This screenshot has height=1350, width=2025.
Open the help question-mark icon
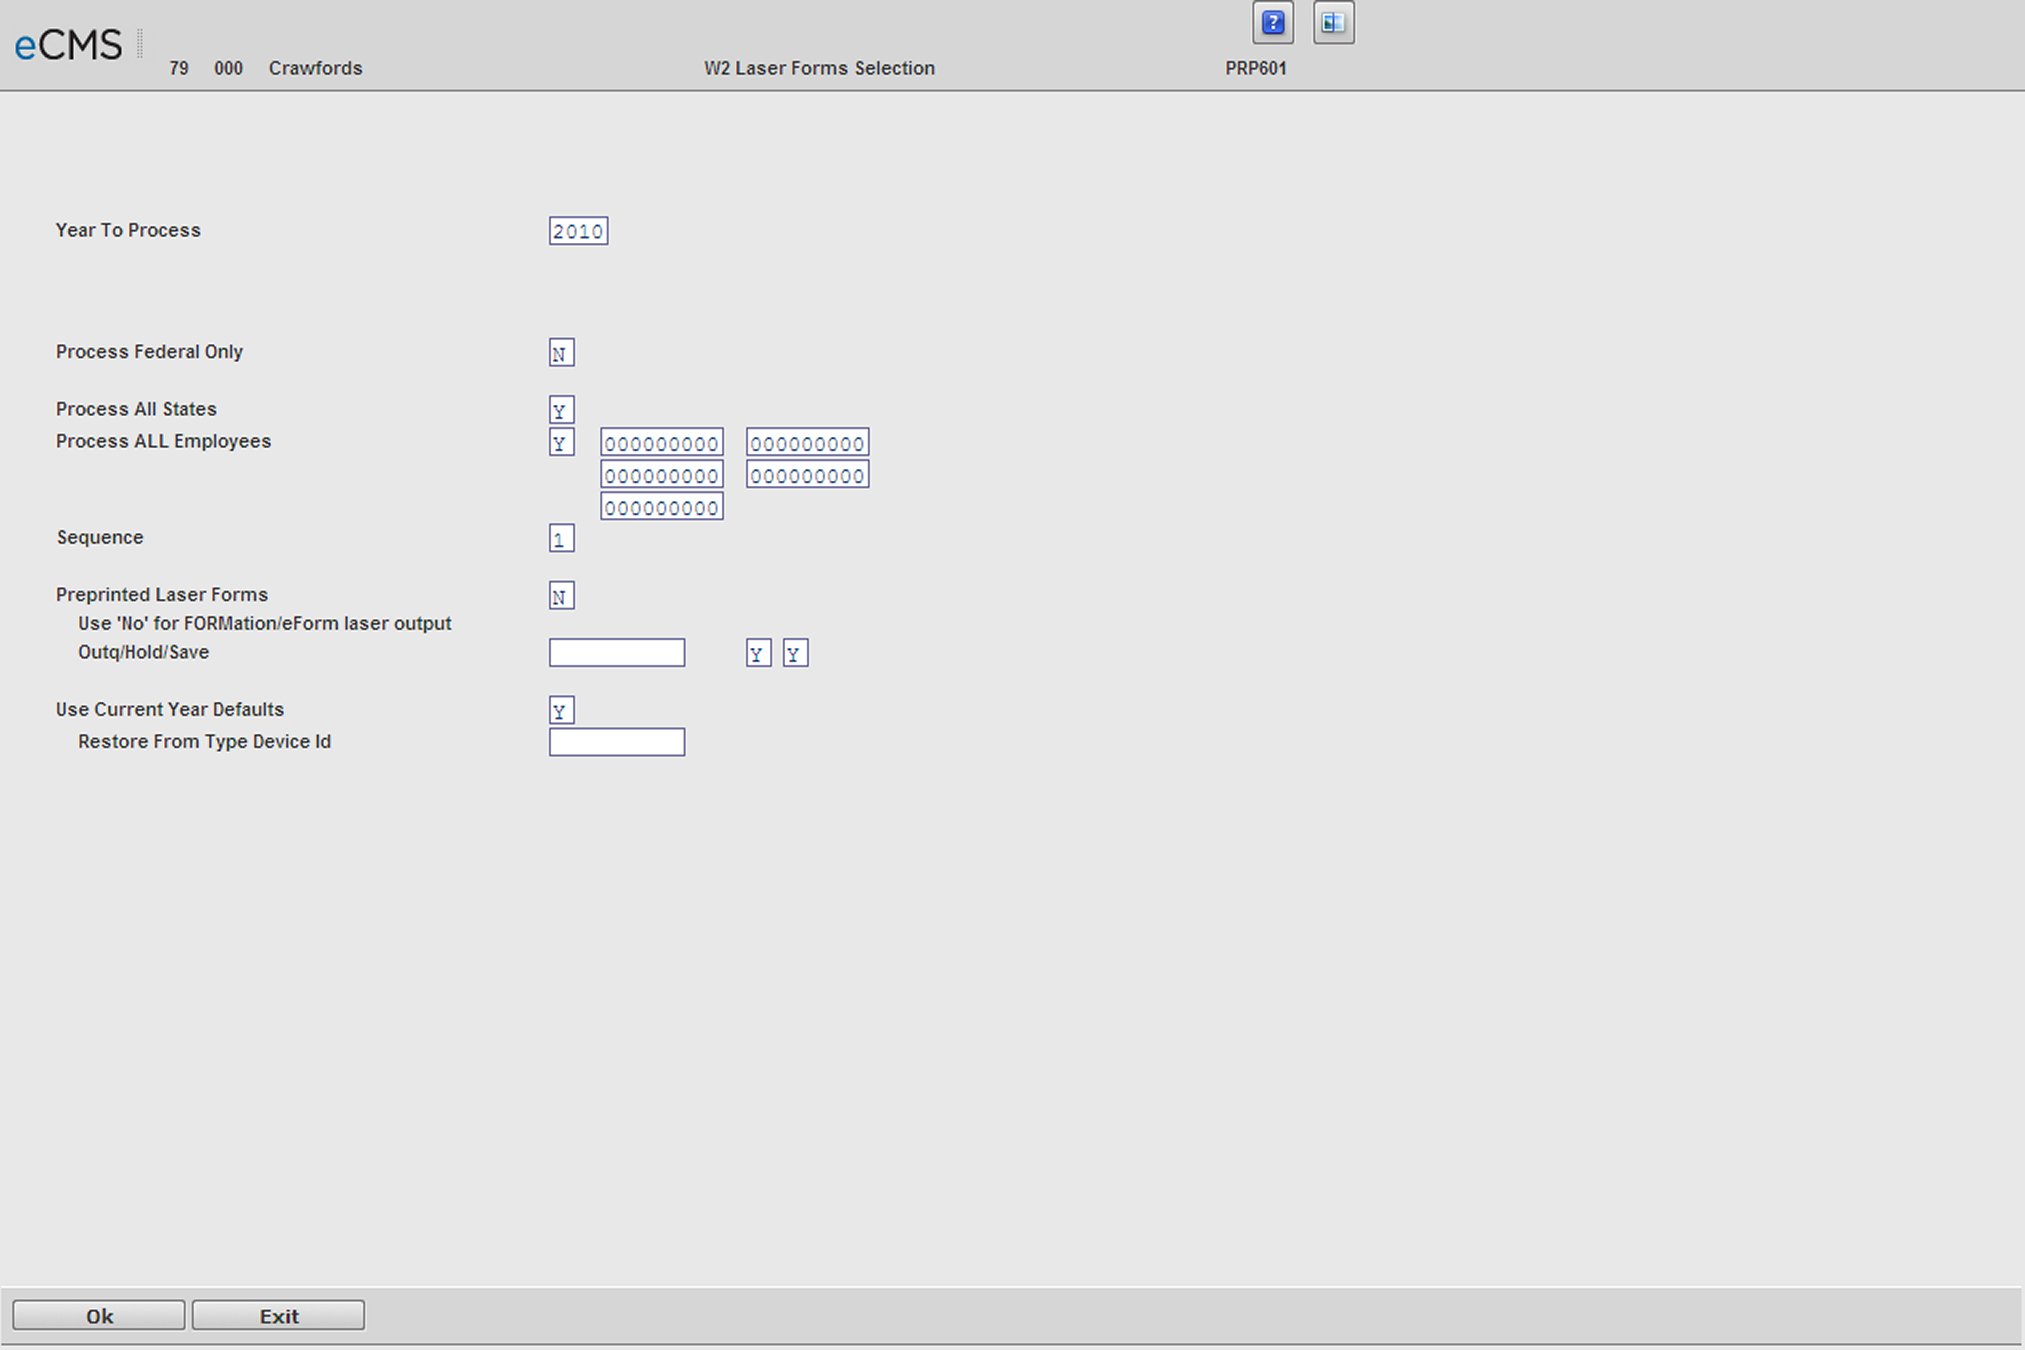[x=1273, y=23]
